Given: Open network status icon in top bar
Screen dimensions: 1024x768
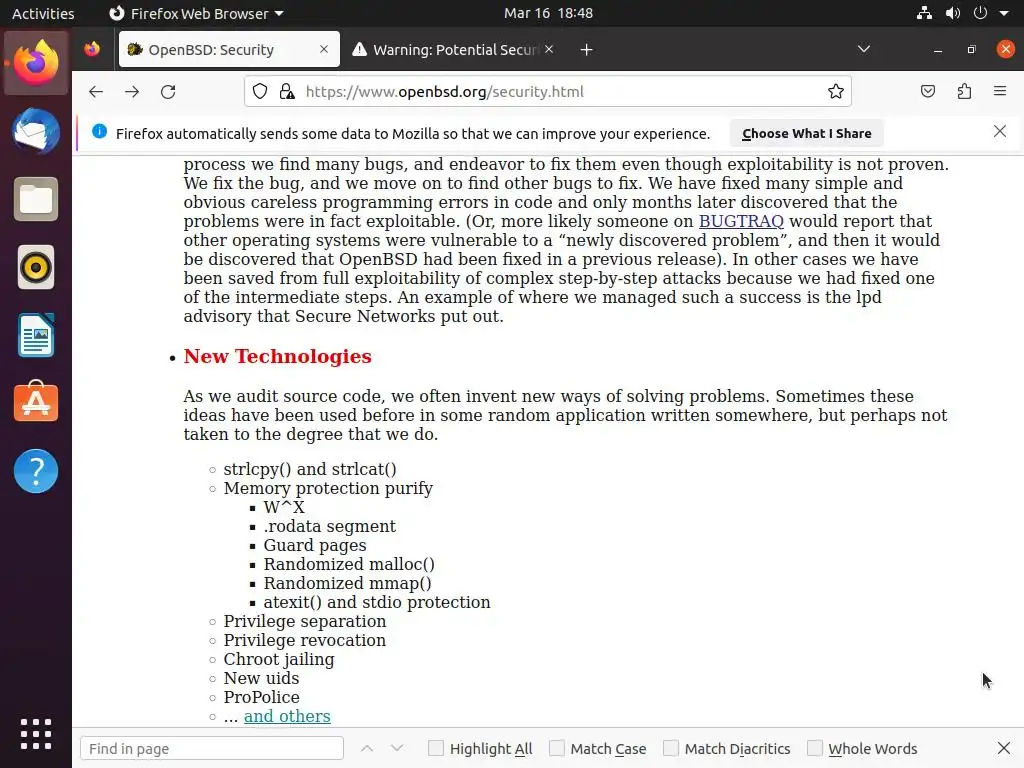Looking at the screenshot, I should 924,13.
